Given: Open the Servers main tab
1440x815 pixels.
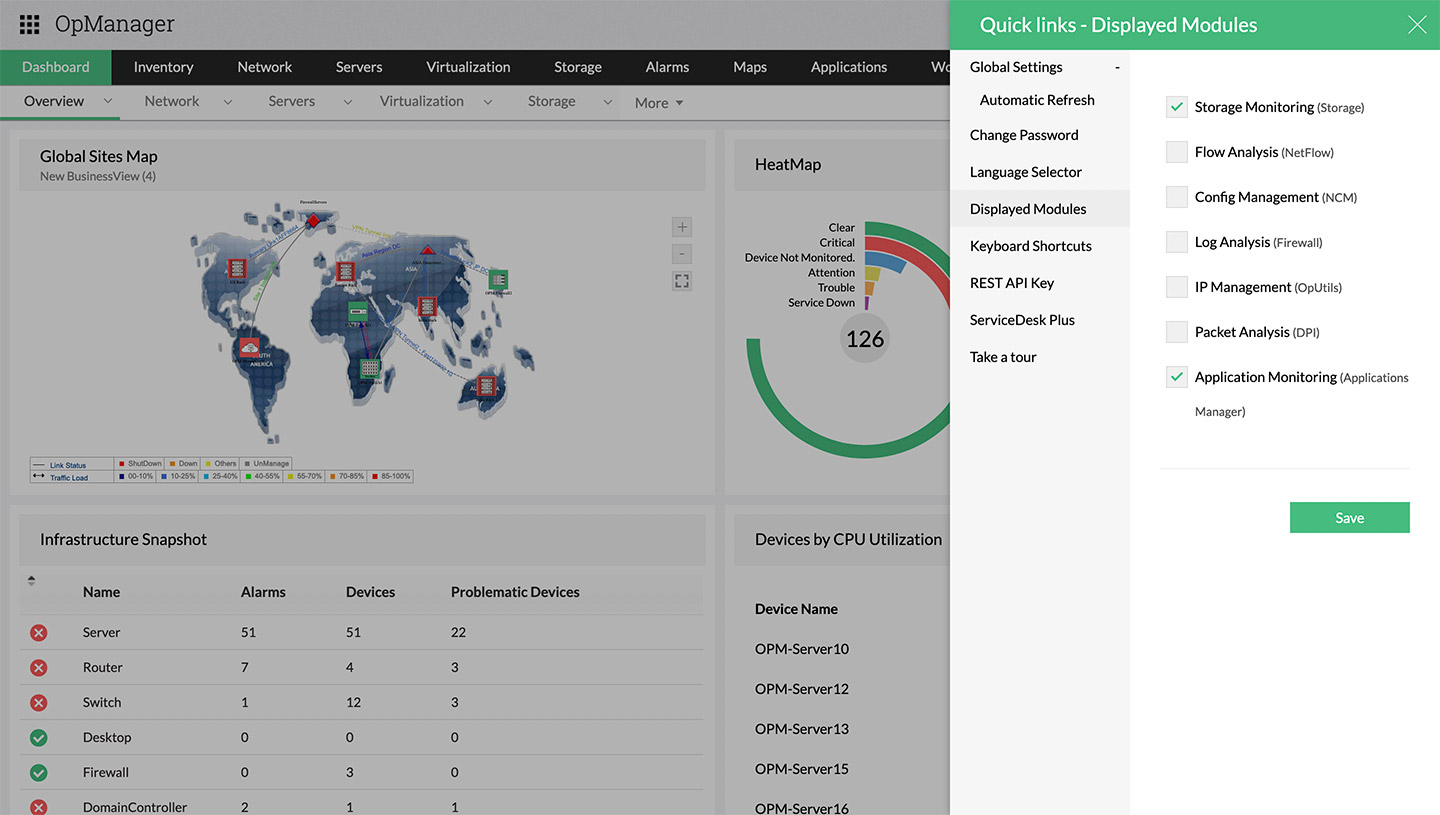Looking at the screenshot, I should pyautogui.click(x=359, y=67).
